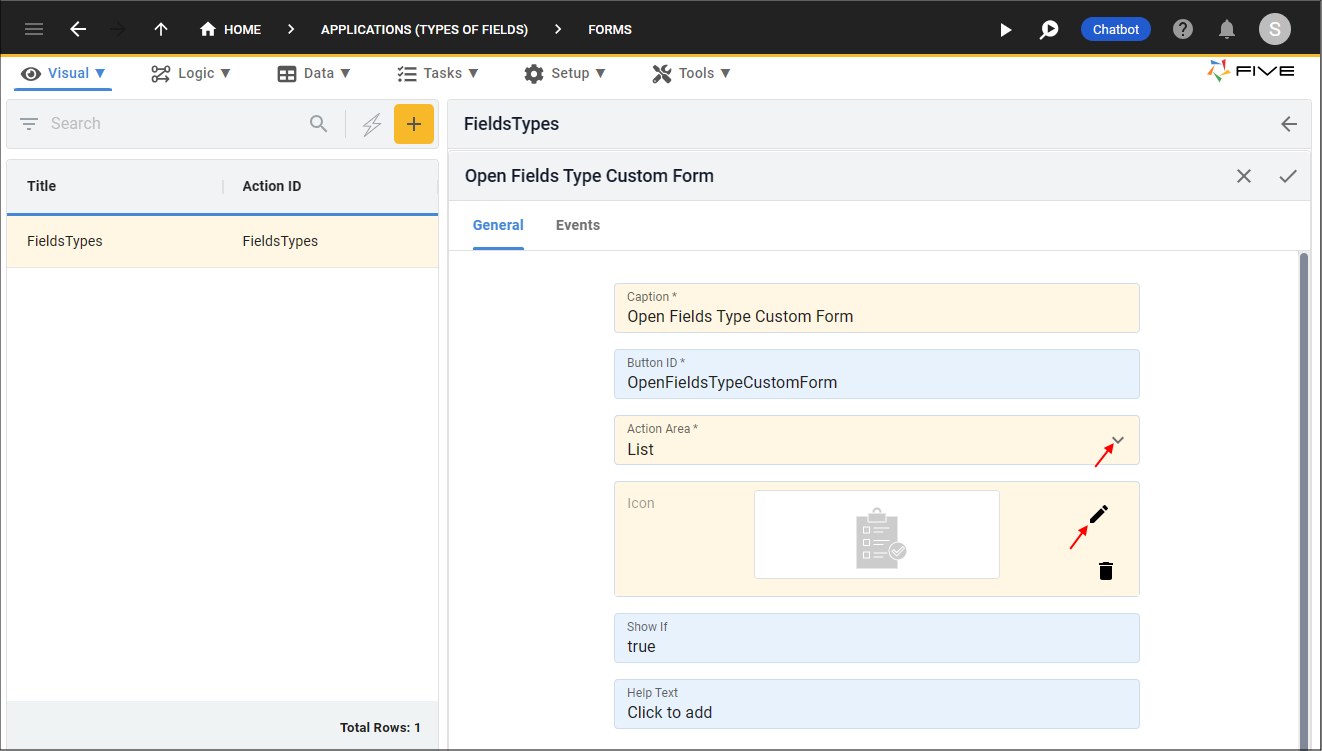Cancel editing with the X icon

point(1244,176)
